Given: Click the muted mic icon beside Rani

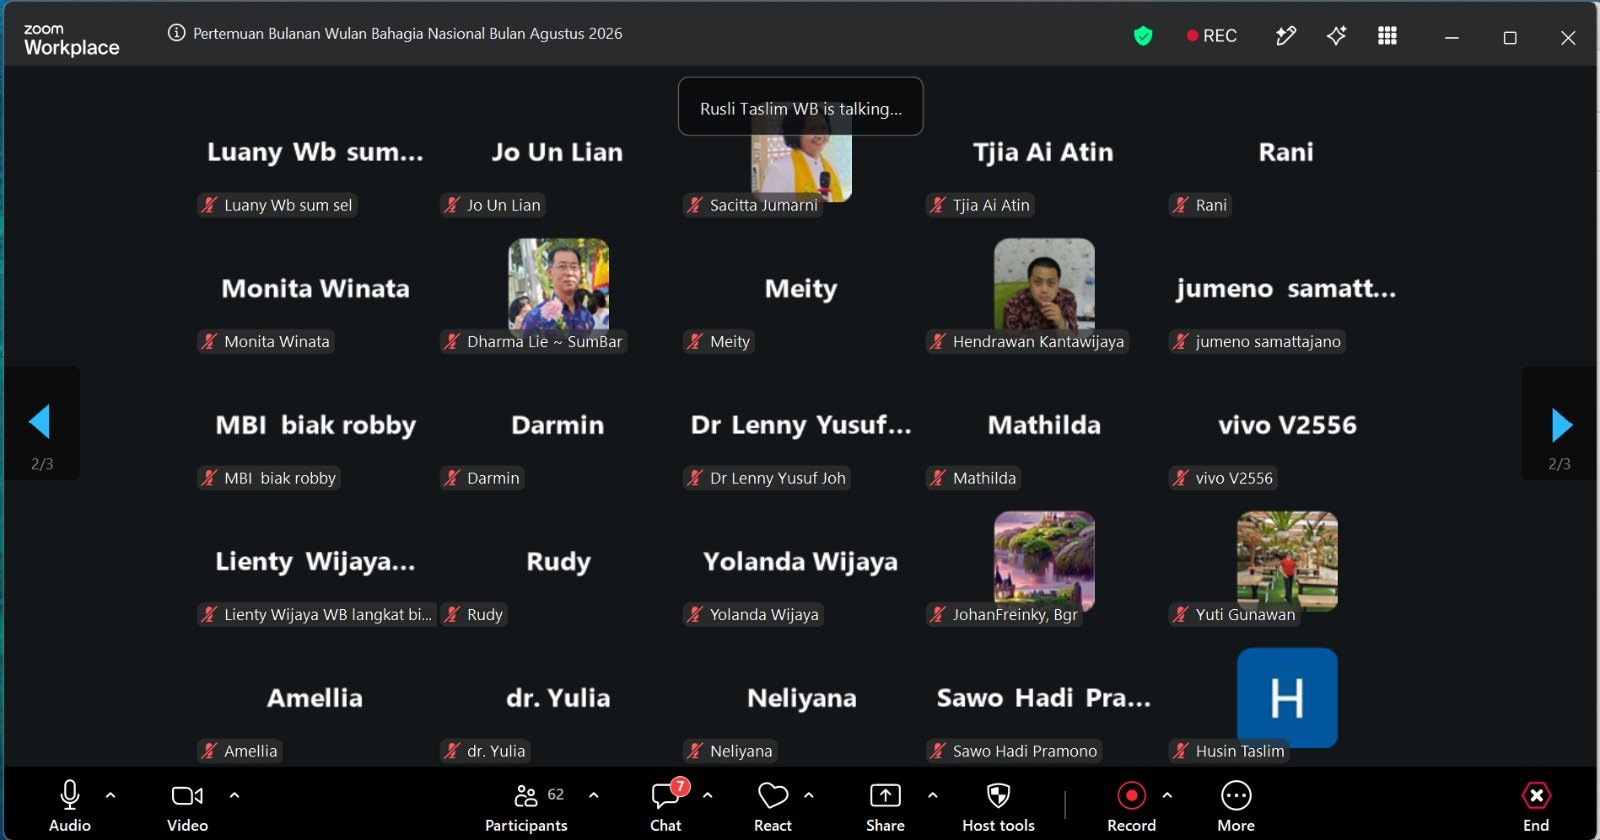Looking at the screenshot, I should [x=1181, y=205].
